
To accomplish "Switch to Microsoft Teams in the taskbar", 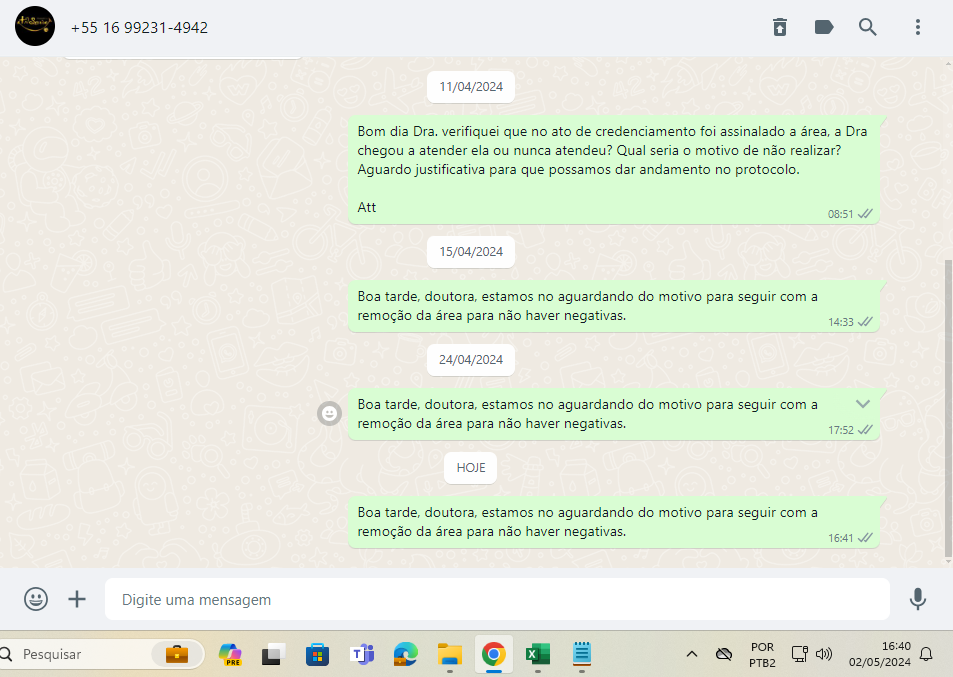I will [x=361, y=655].
